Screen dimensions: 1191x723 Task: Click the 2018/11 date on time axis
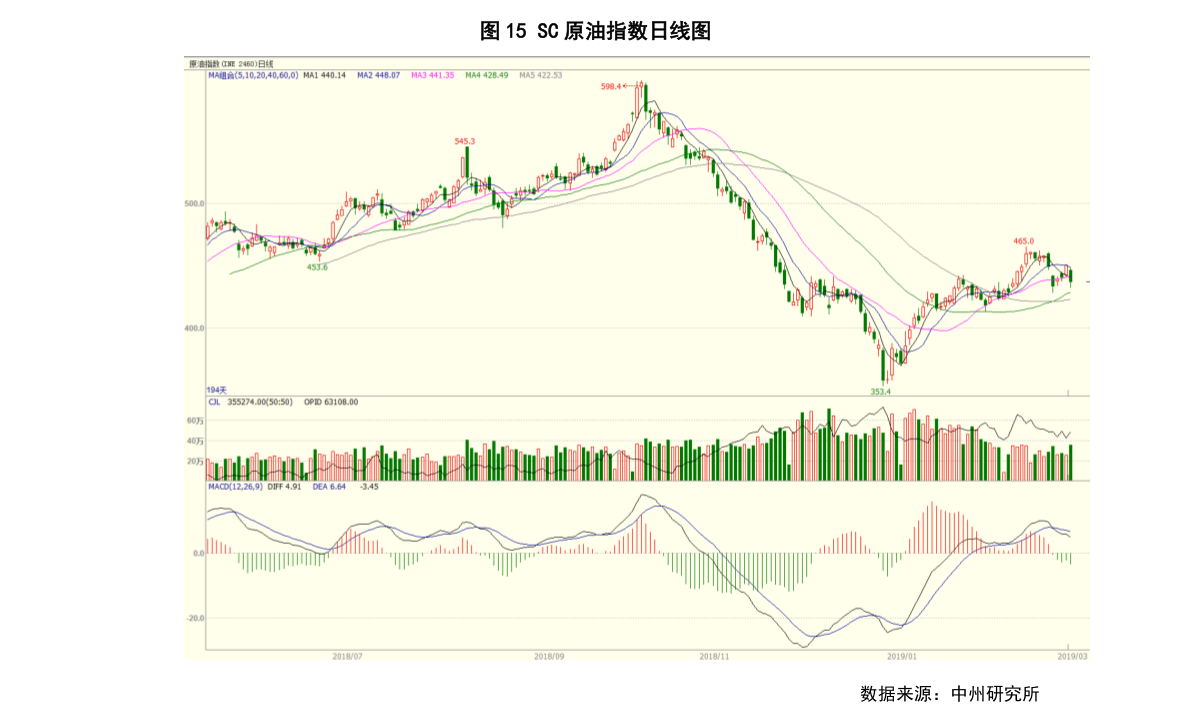(x=712, y=656)
